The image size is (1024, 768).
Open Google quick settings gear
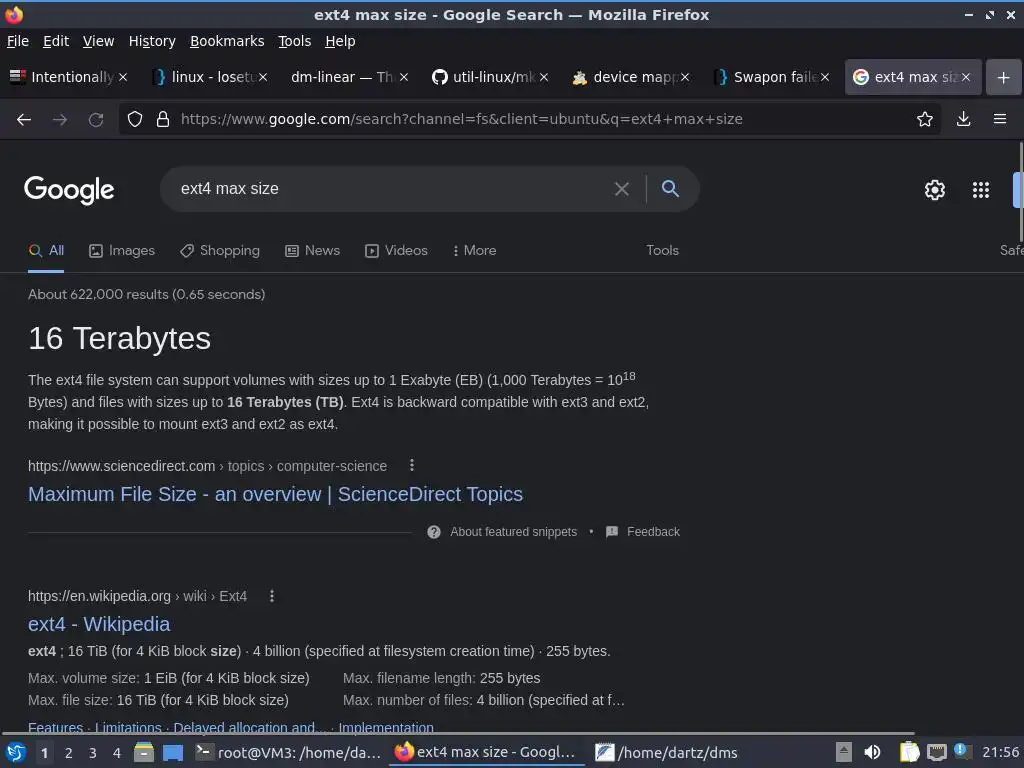point(935,189)
